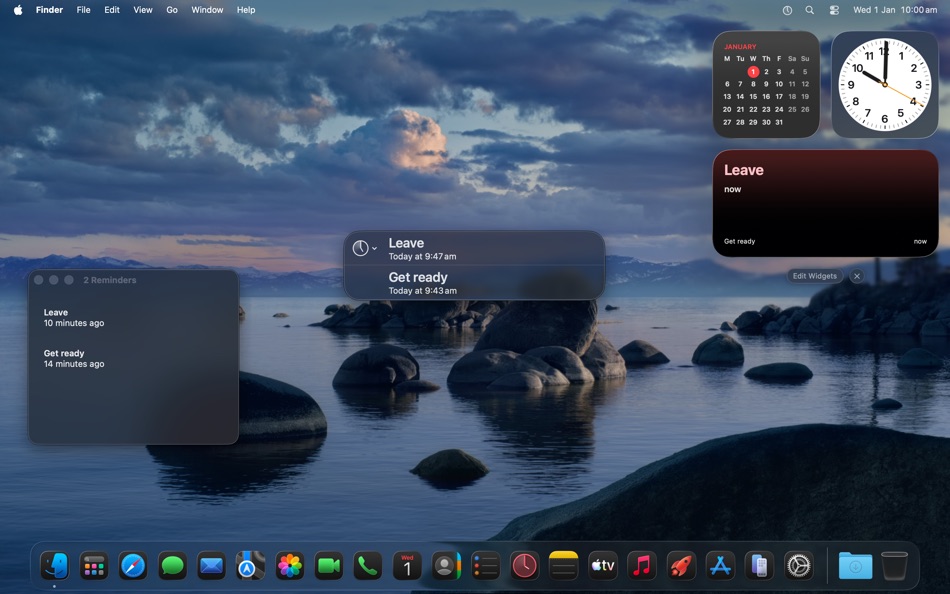Open the Window menu
The height and width of the screenshot is (594, 950).
click(207, 10)
